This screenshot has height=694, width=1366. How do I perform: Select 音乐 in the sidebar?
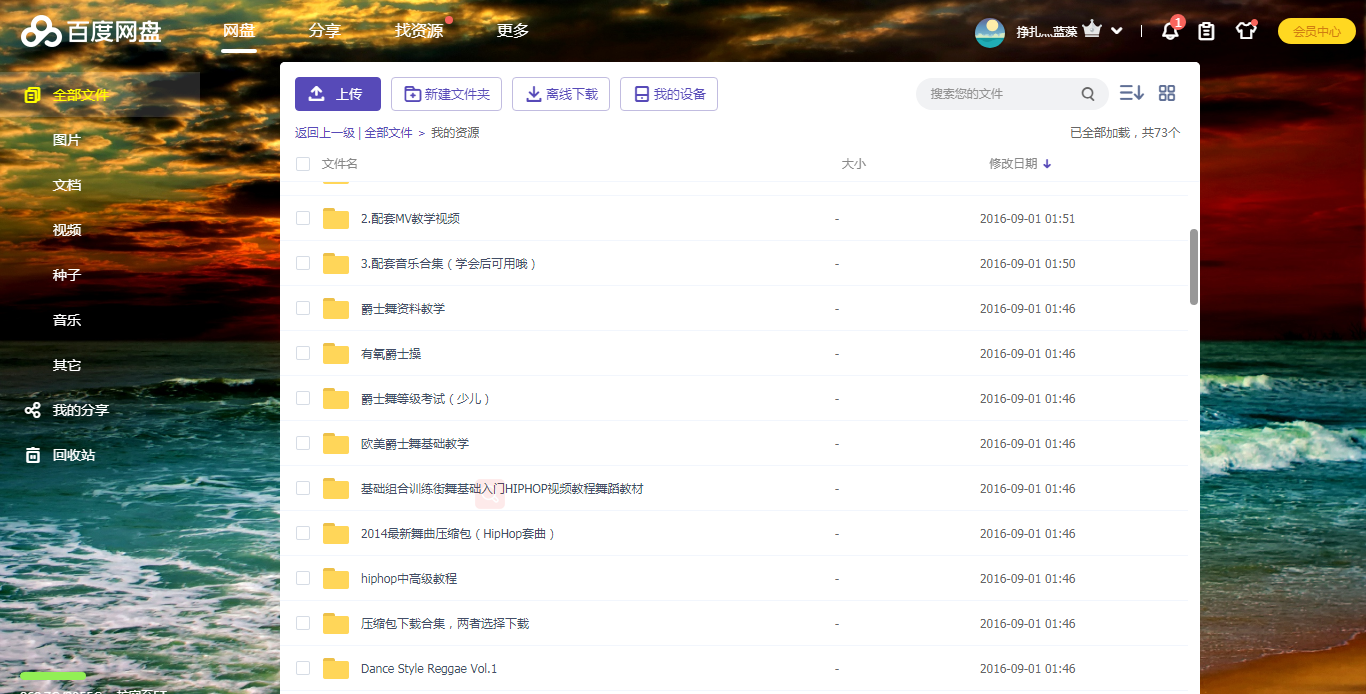tap(67, 320)
